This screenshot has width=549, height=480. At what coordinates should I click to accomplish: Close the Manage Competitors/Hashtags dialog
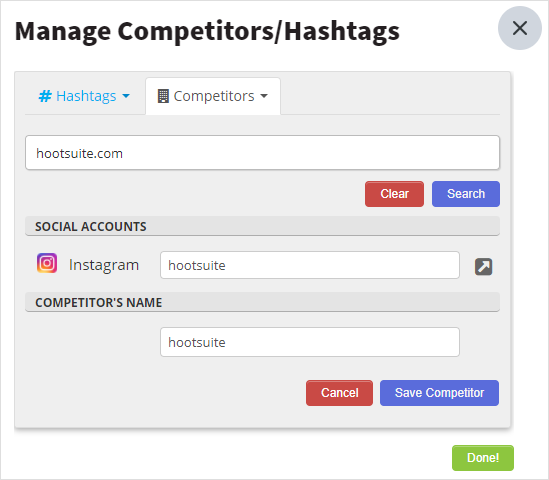(520, 28)
